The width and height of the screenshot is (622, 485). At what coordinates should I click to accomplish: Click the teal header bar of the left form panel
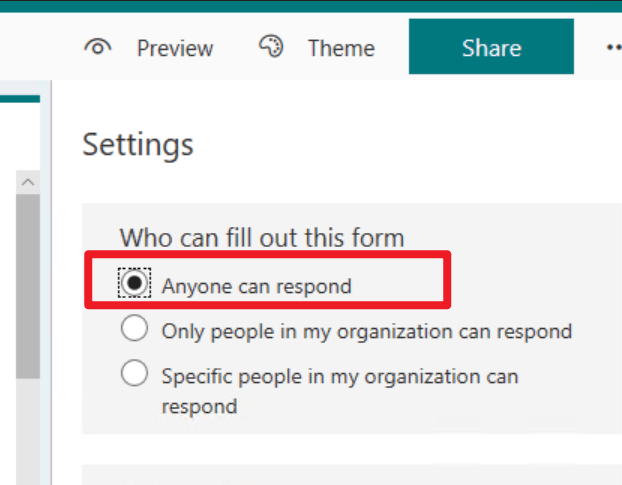[20, 99]
